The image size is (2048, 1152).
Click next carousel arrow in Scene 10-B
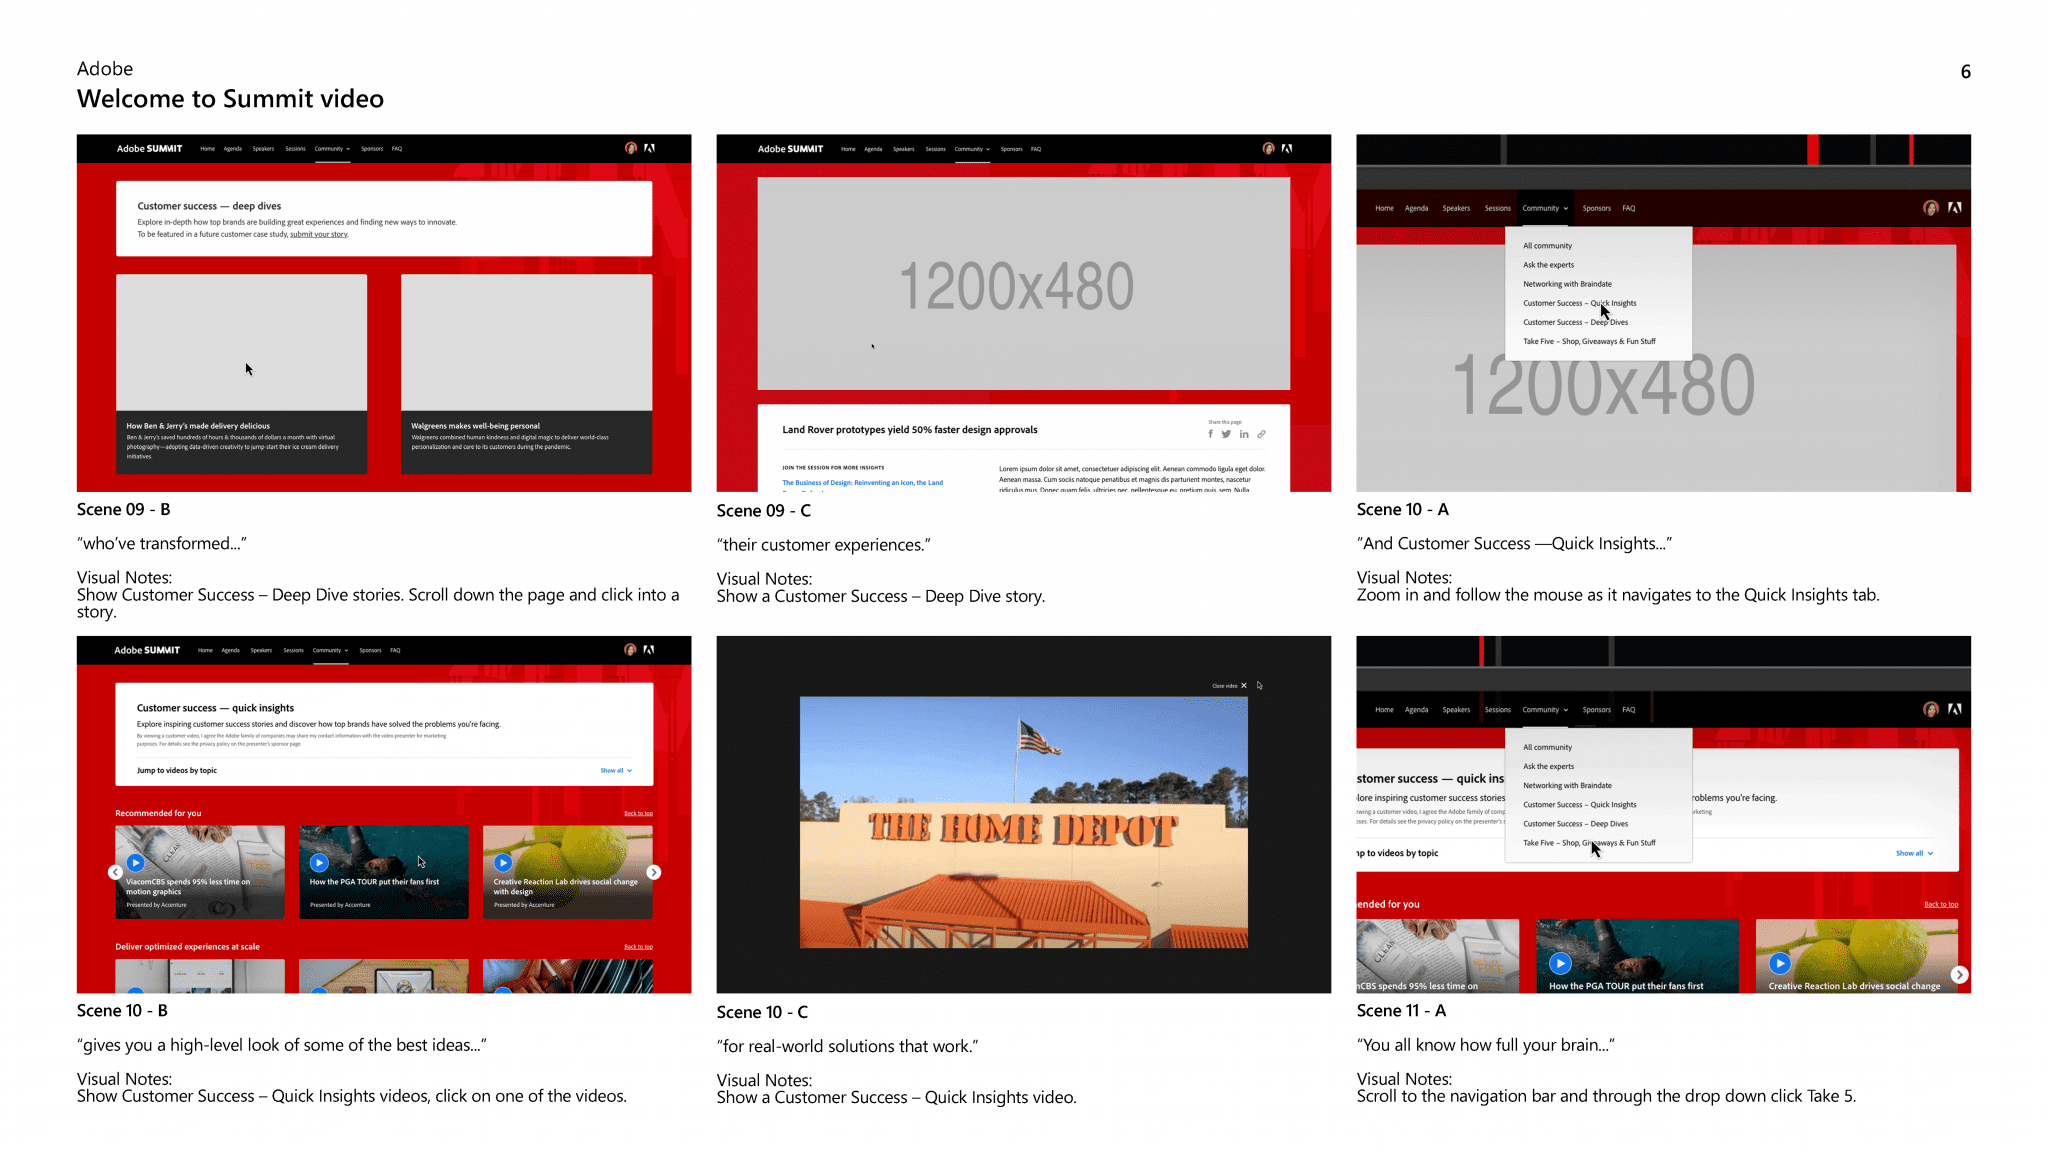(653, 872)
